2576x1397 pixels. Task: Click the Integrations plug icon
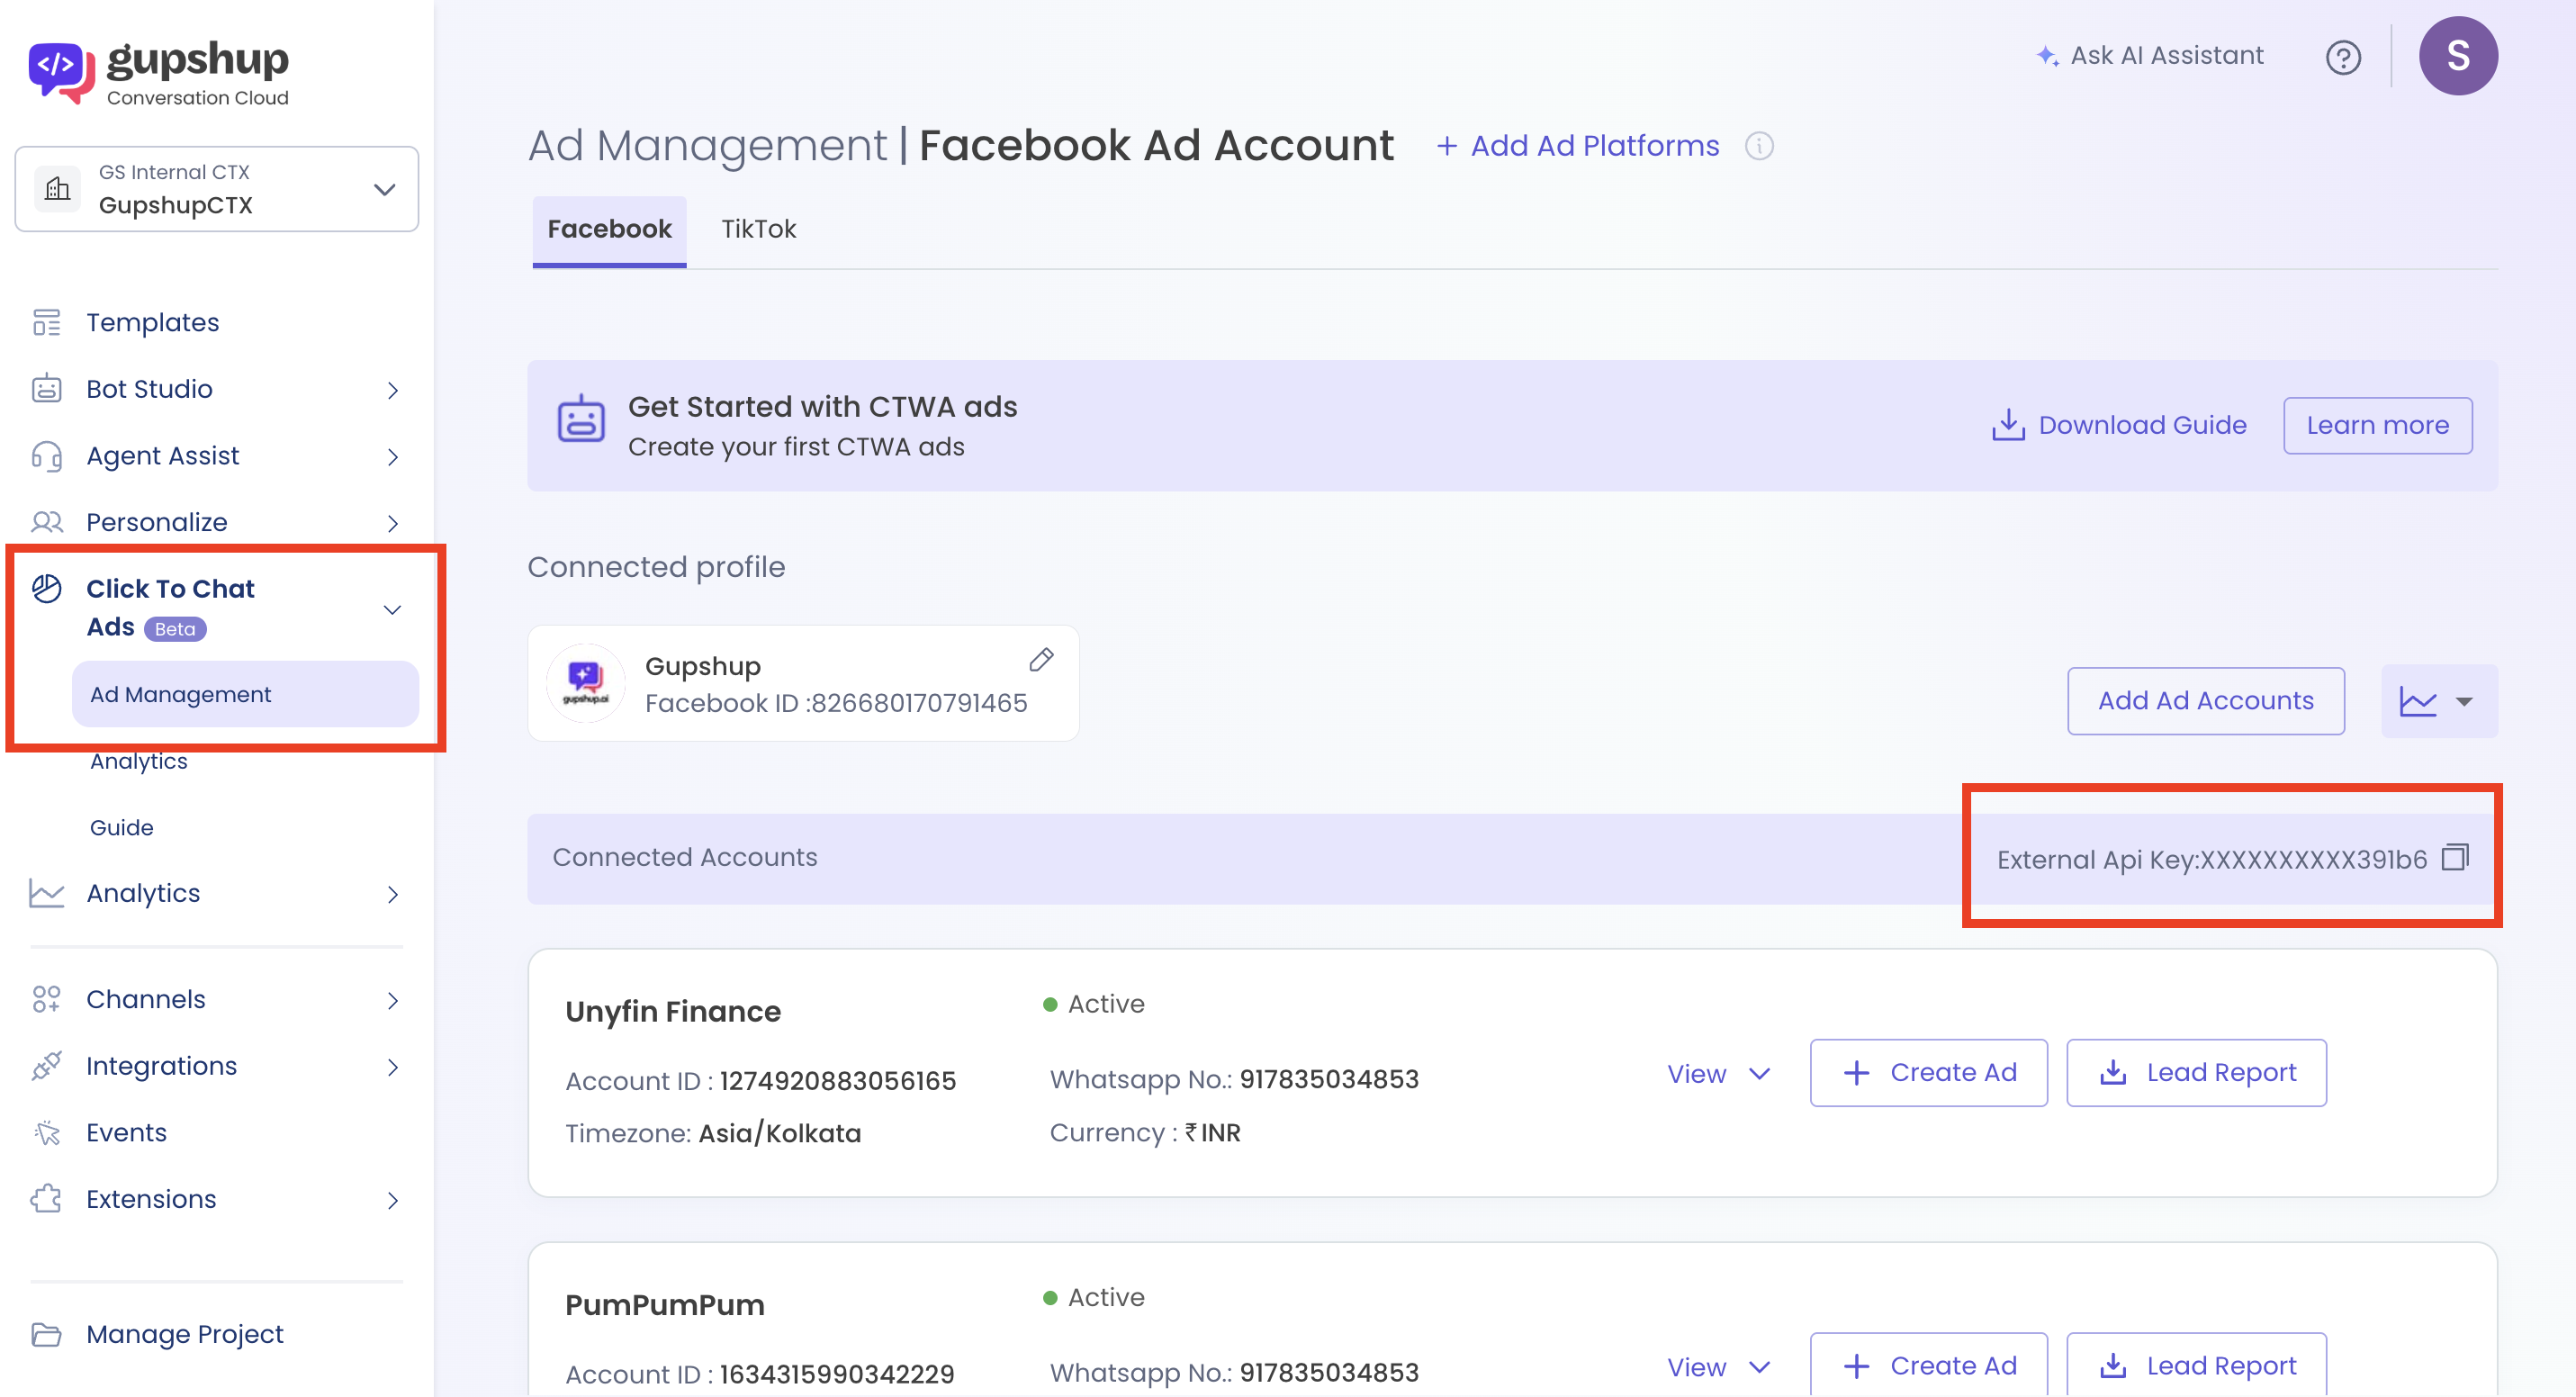click(x=46, y=1066)
